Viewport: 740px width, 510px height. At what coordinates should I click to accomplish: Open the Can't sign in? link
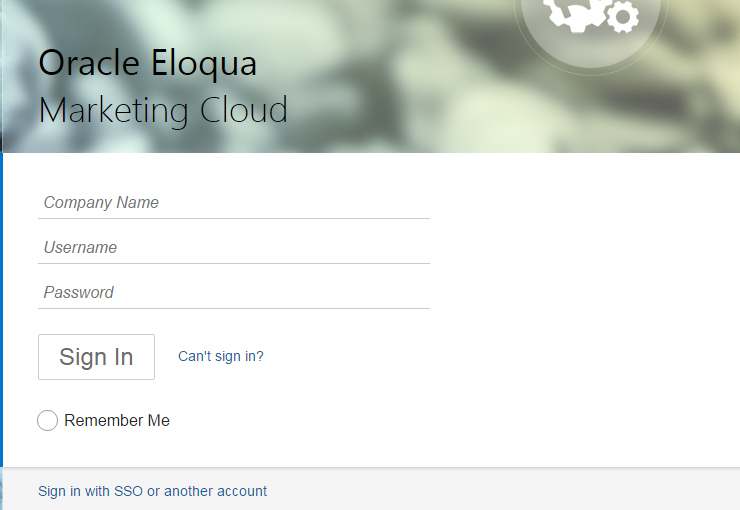221,356
